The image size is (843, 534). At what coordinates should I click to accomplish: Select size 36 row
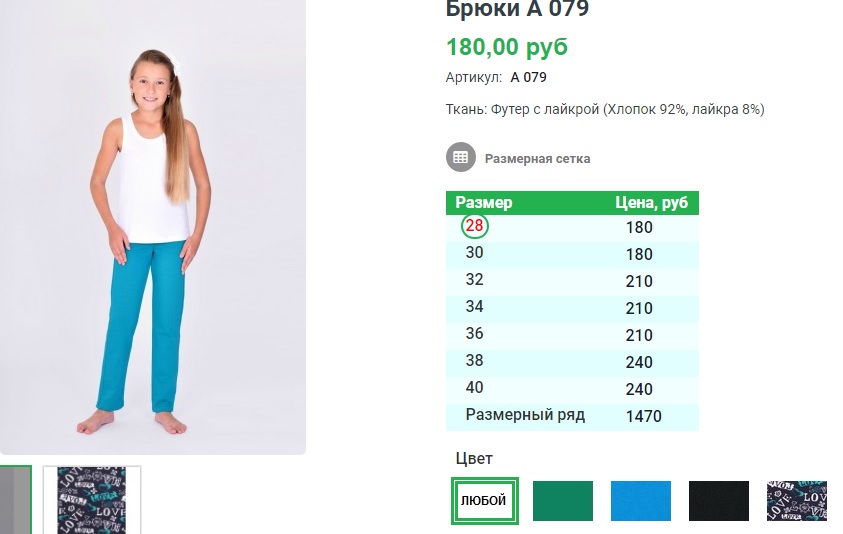click(x=474, y=335)
